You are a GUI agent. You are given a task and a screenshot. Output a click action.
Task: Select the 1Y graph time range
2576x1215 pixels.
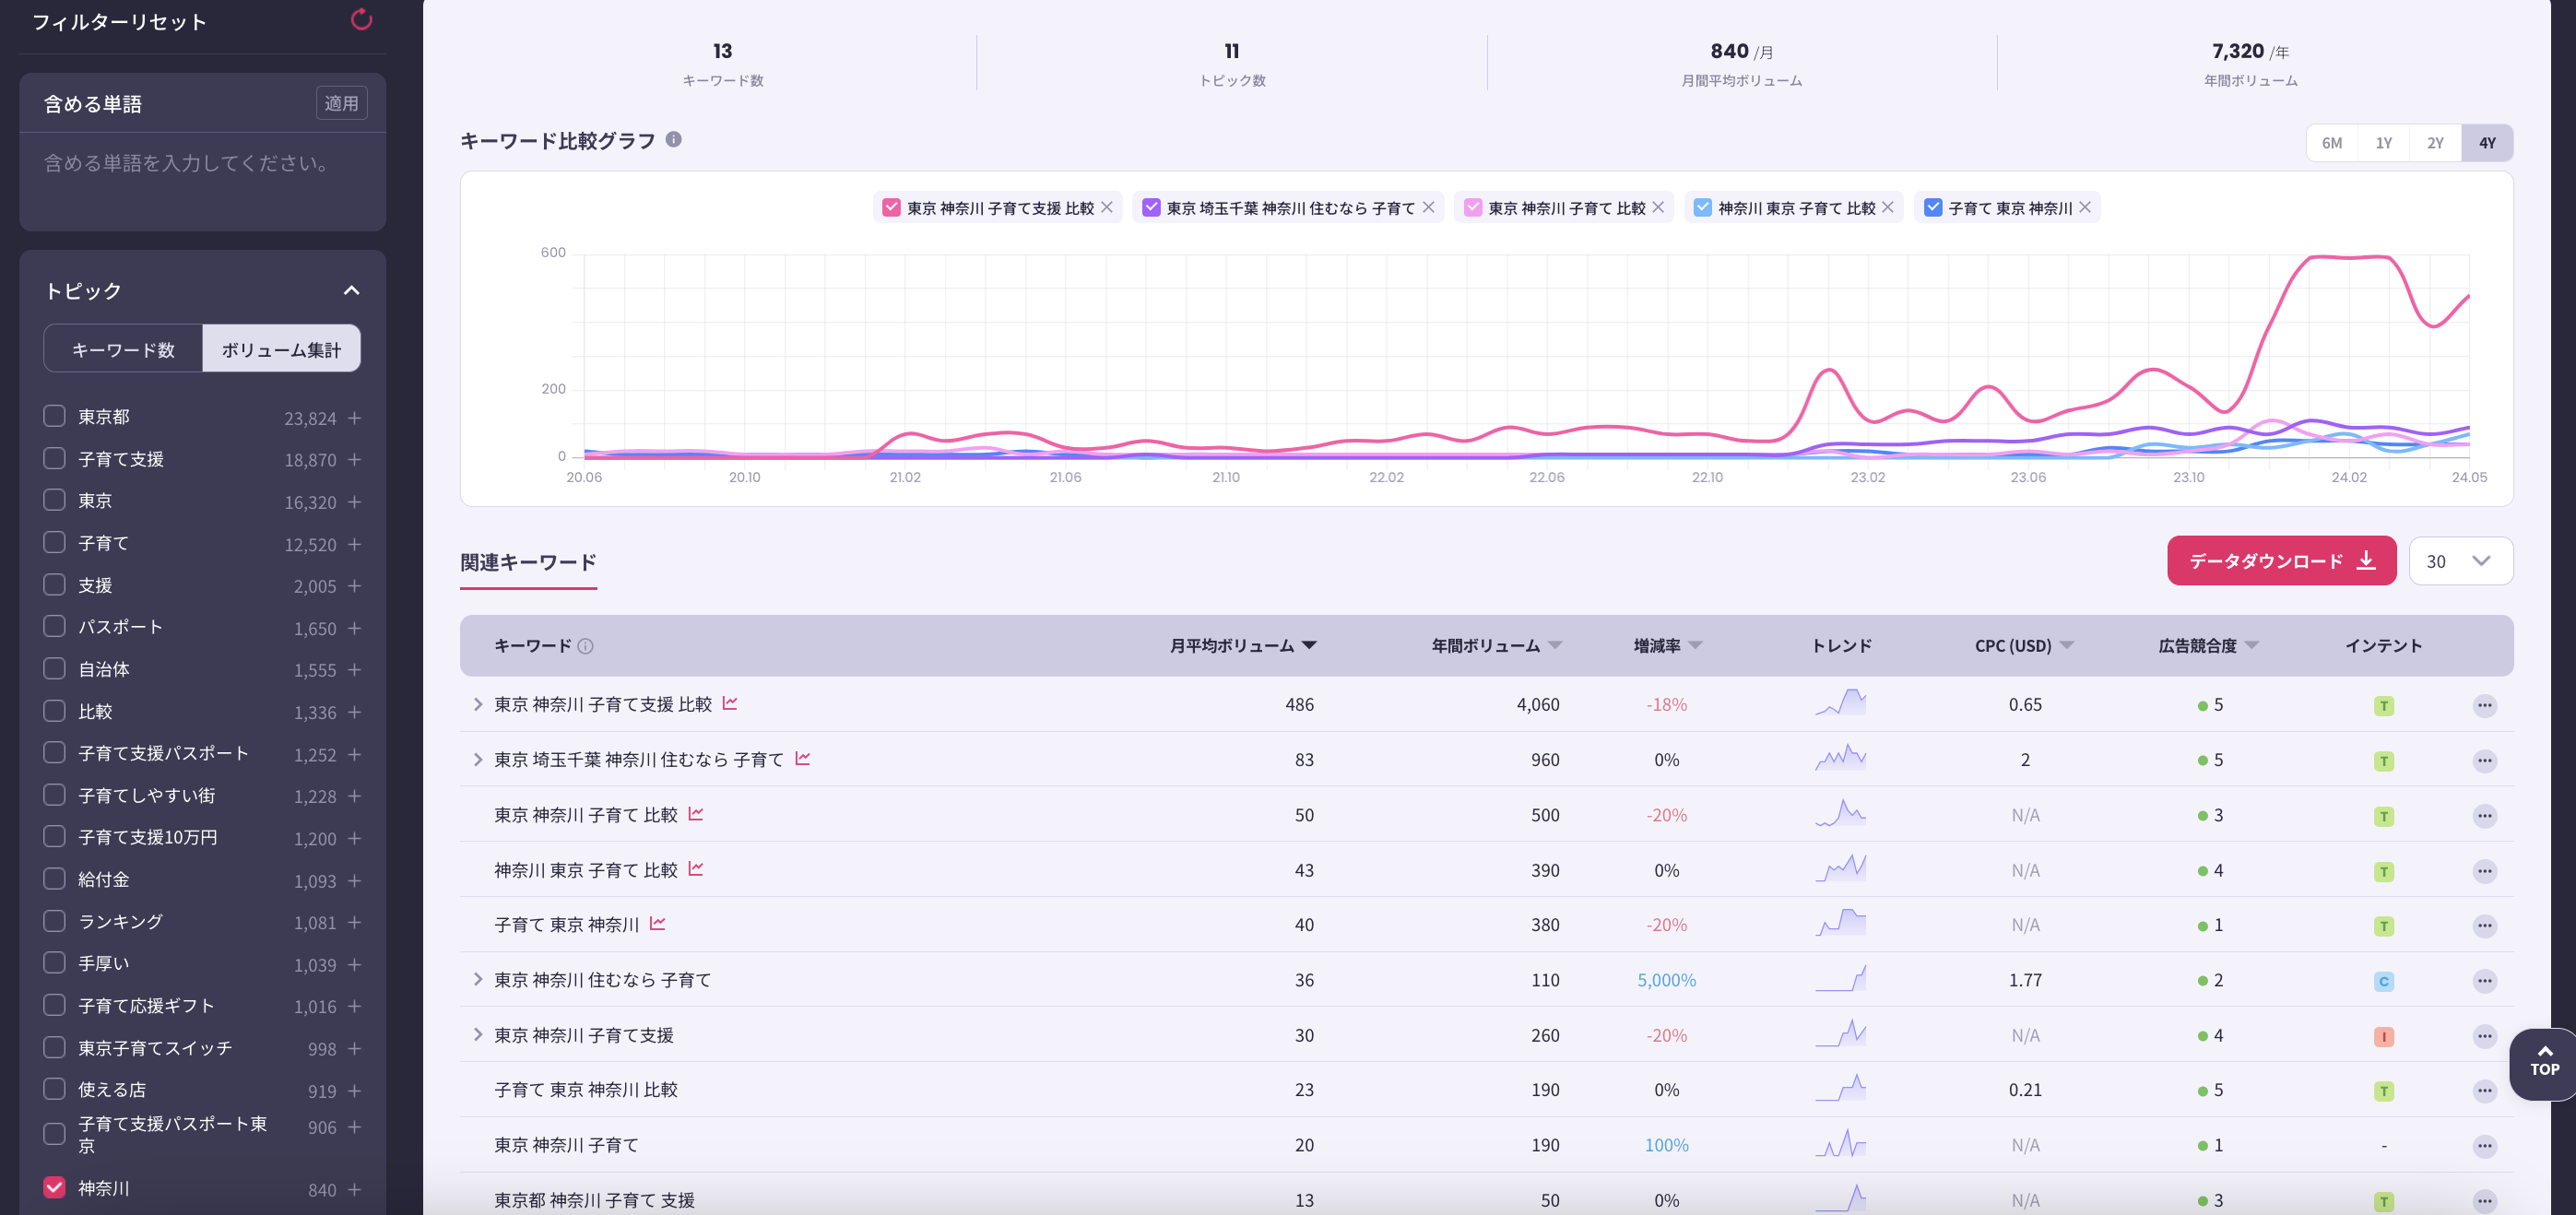(x=2383, y=143)
